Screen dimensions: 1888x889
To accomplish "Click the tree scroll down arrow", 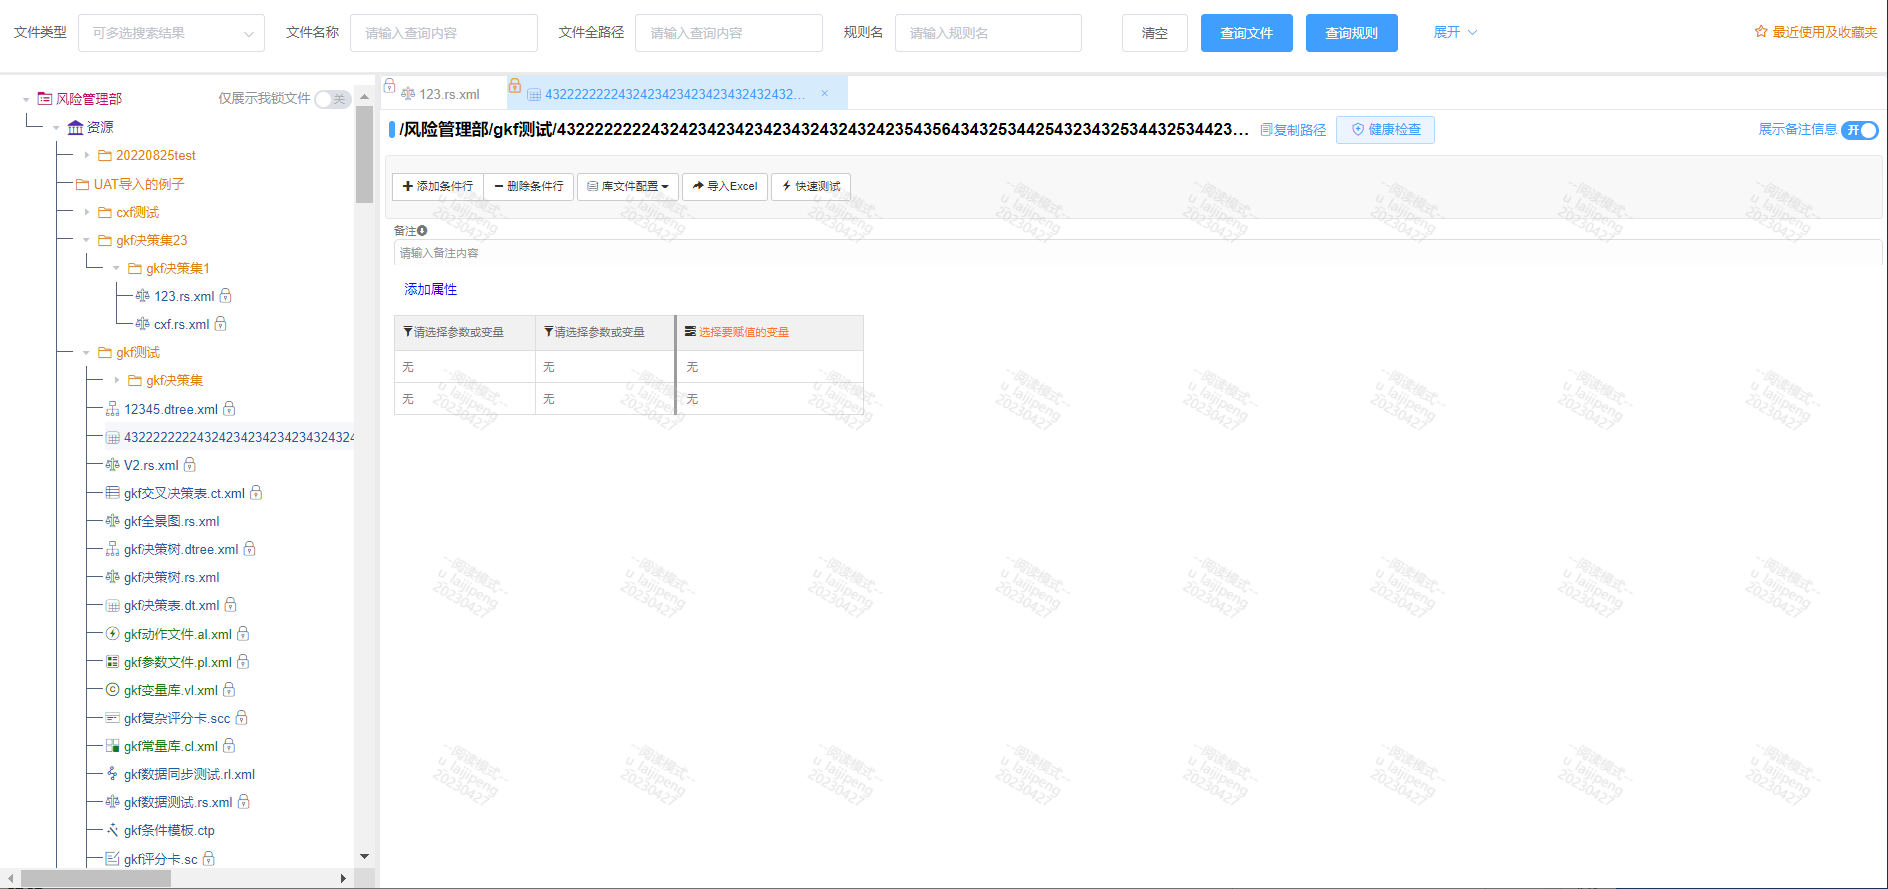I will coord(364,856).
